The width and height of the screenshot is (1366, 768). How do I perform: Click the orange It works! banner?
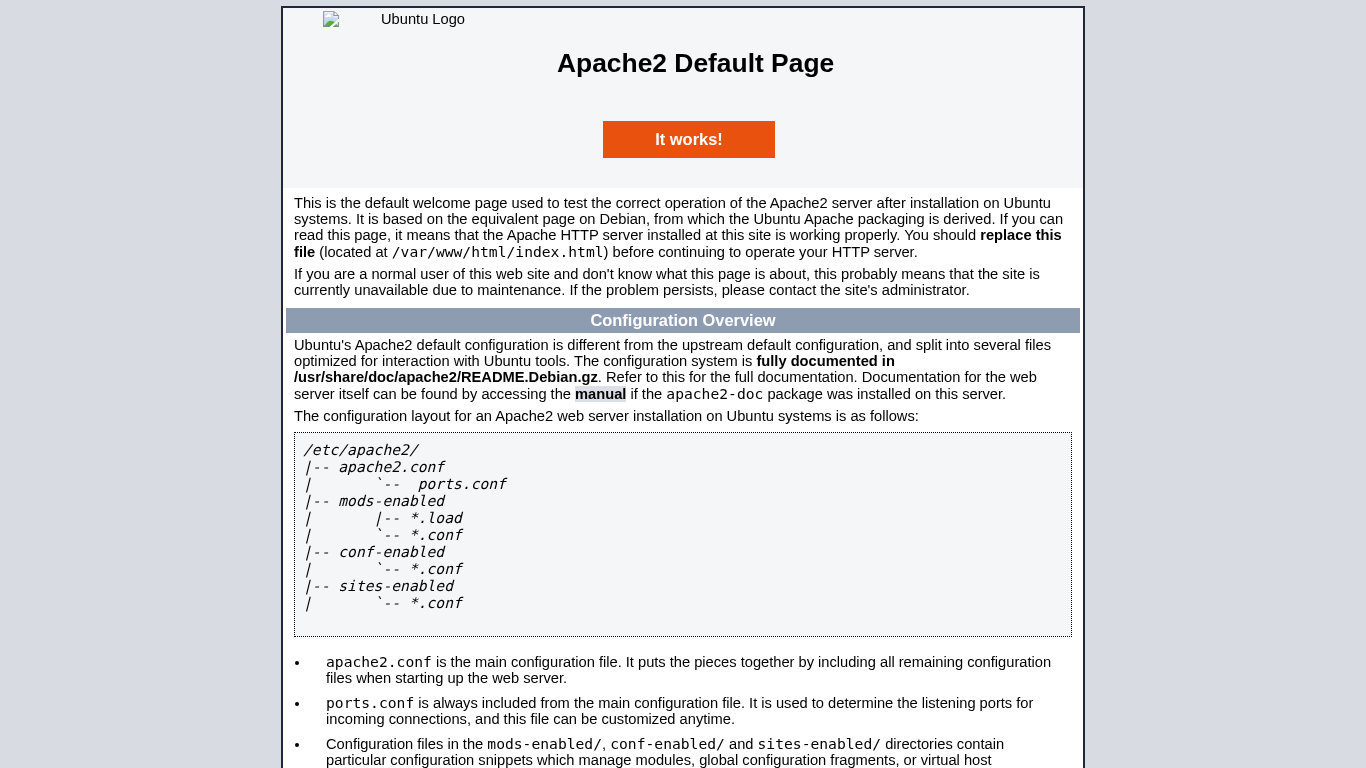[689, 139]
